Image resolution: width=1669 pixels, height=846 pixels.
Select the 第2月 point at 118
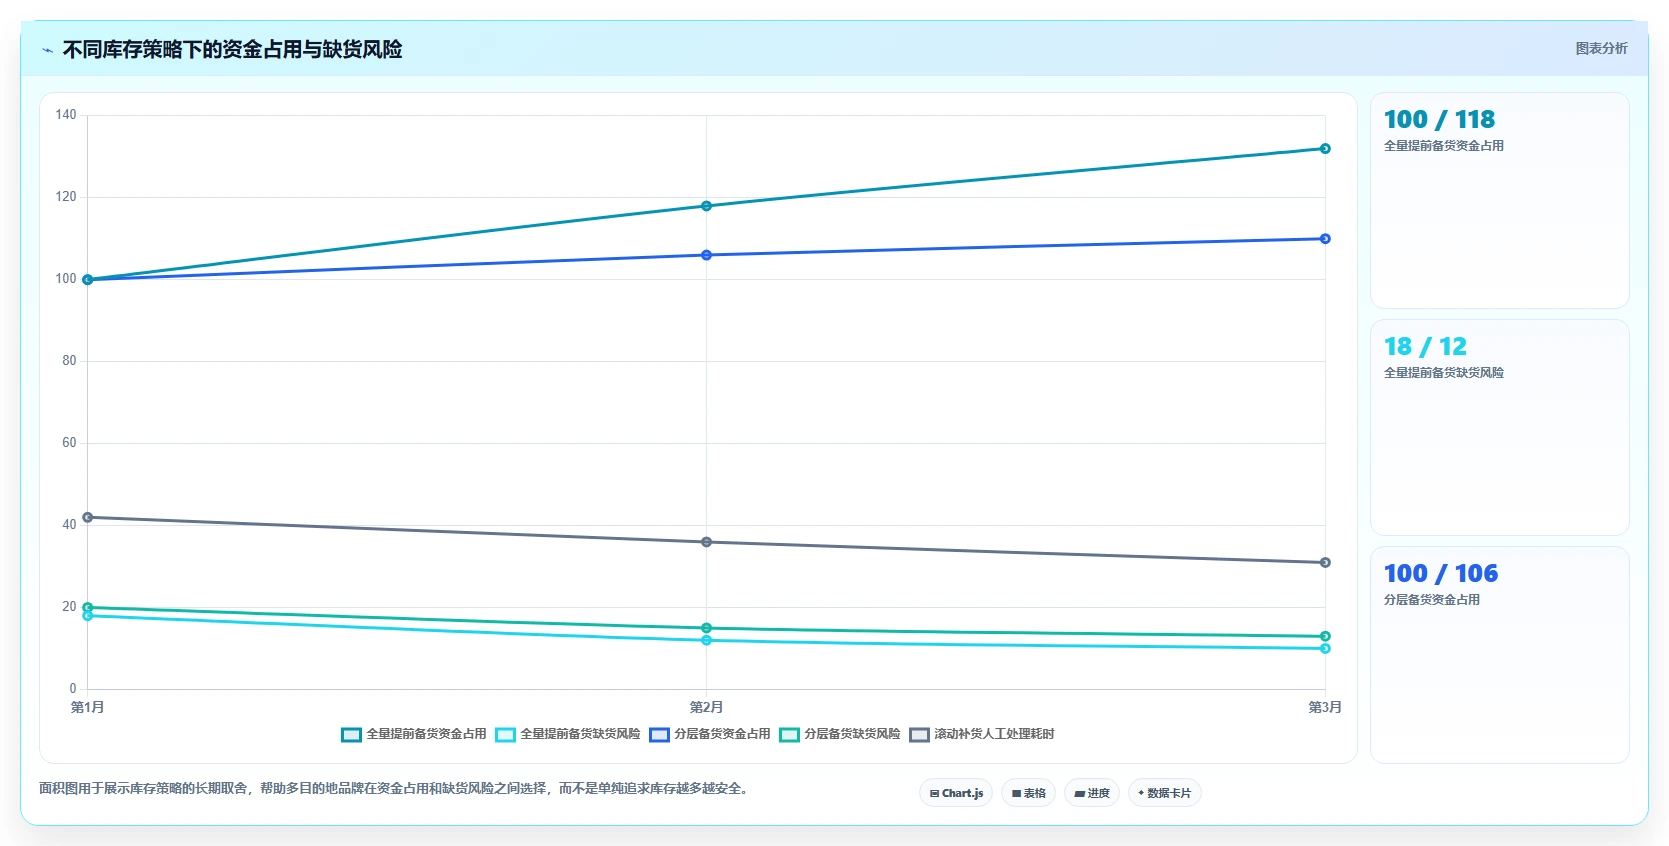(706, 206)
